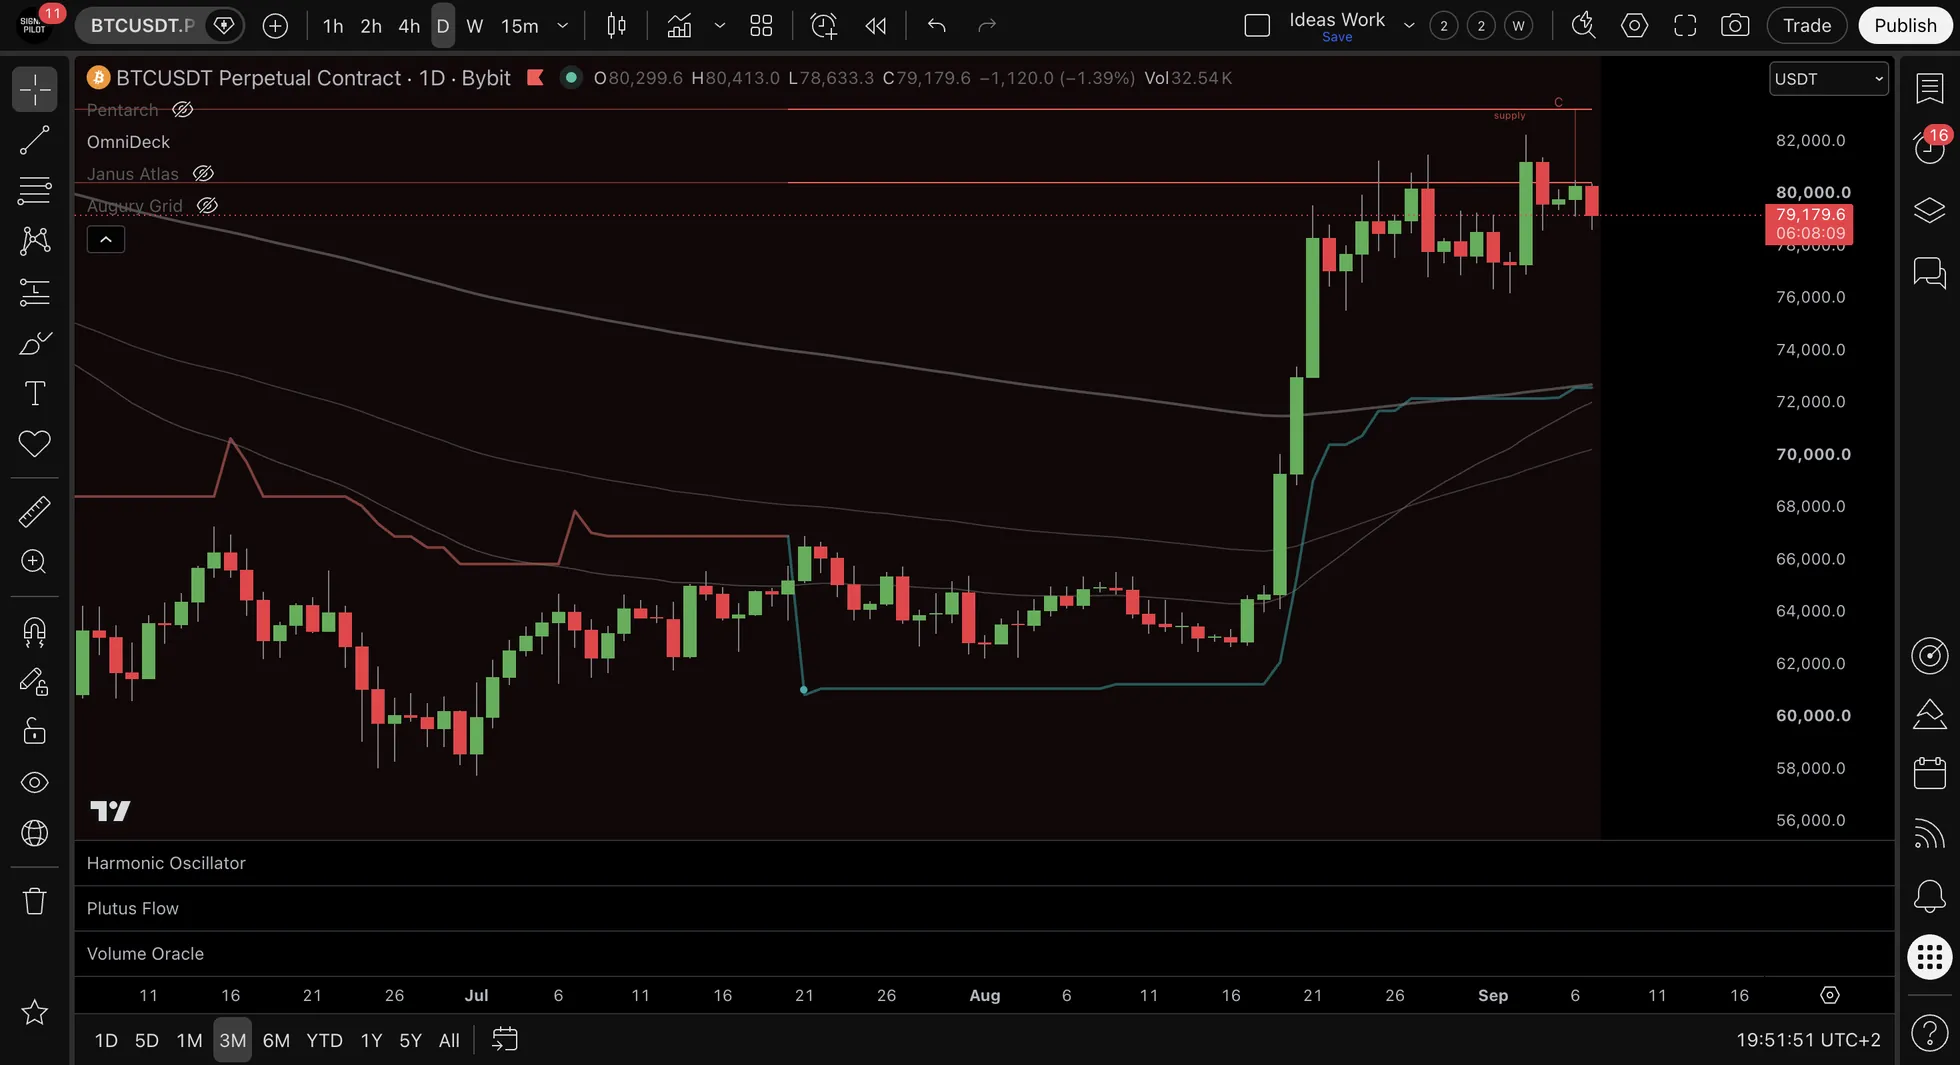This screenshot has width=1960, height=1065.
Task: Toggle magnet mode for drawings
Action: (x=34, y=632)
